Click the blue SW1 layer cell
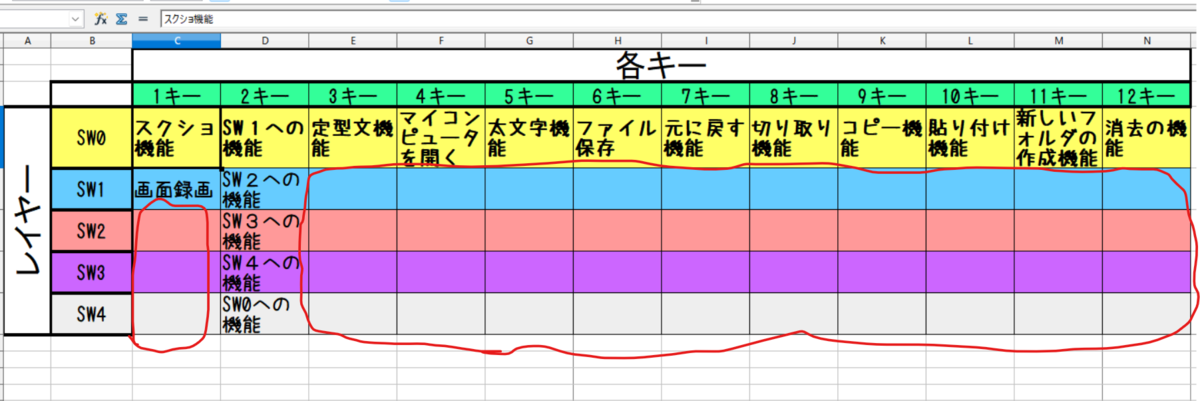The image size is (1200, 401). (x=92, y=188)
